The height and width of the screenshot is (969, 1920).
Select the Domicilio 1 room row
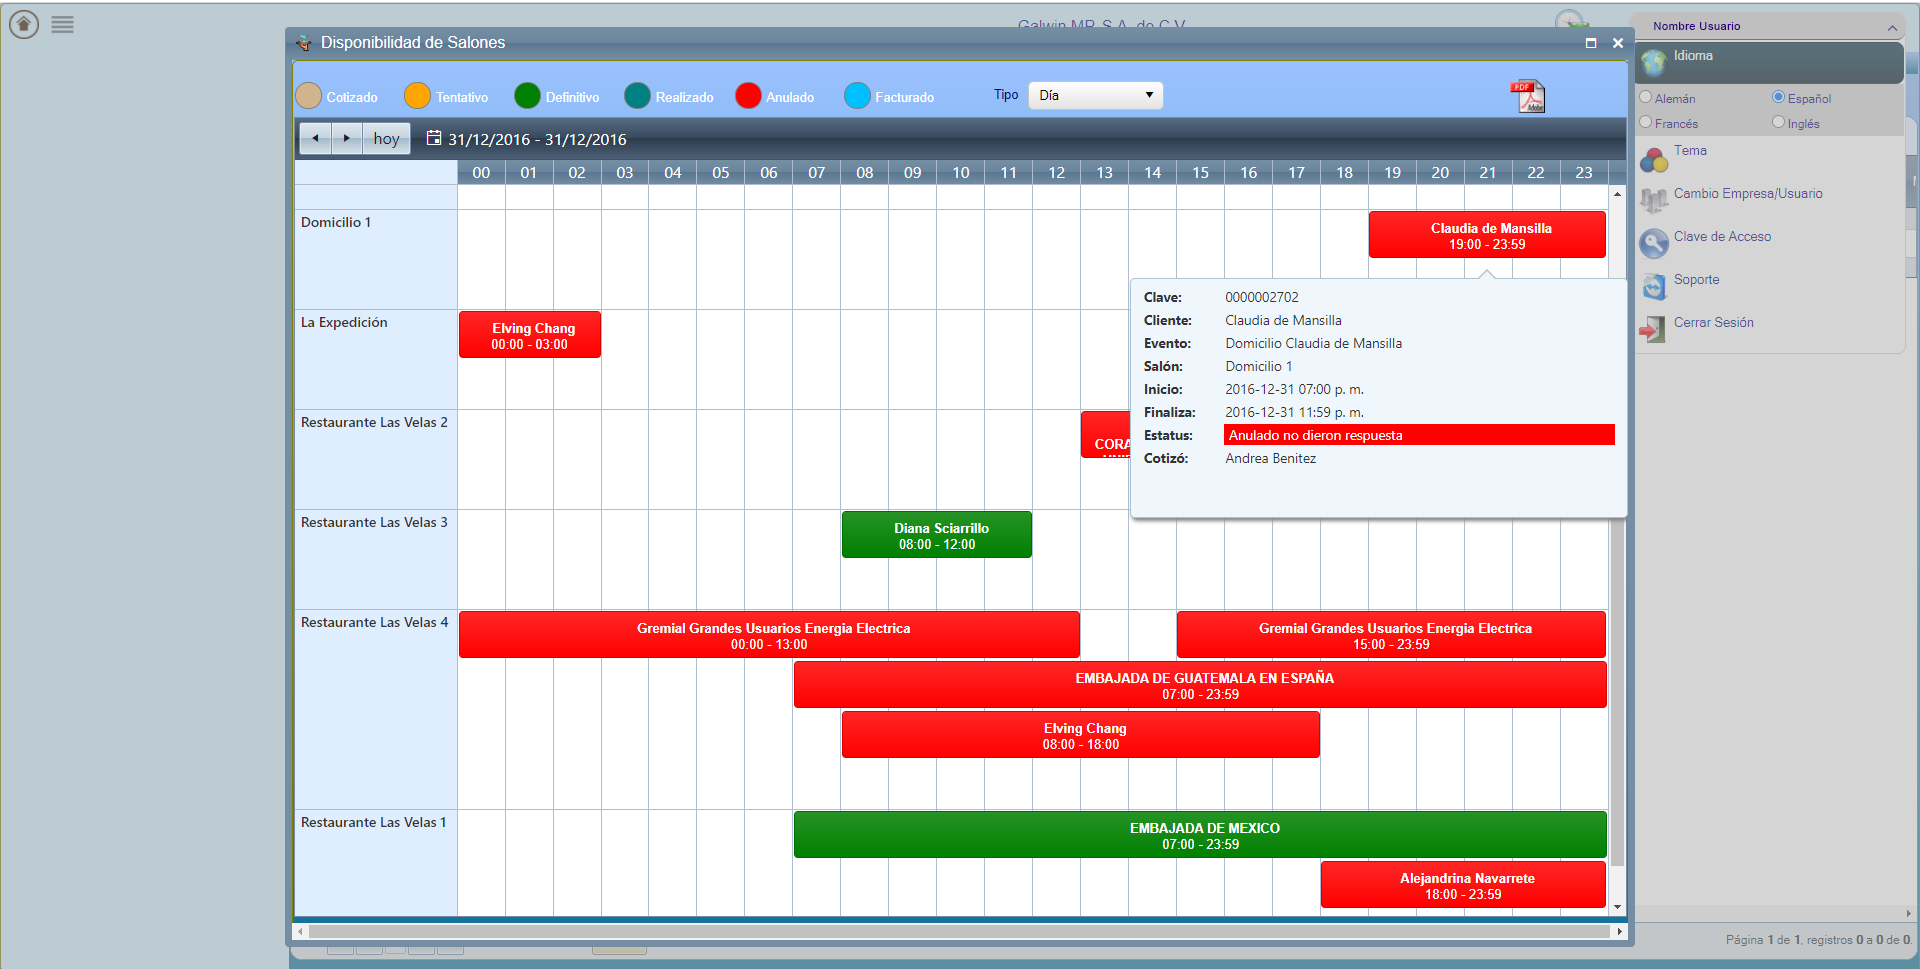tap(376, 259)
